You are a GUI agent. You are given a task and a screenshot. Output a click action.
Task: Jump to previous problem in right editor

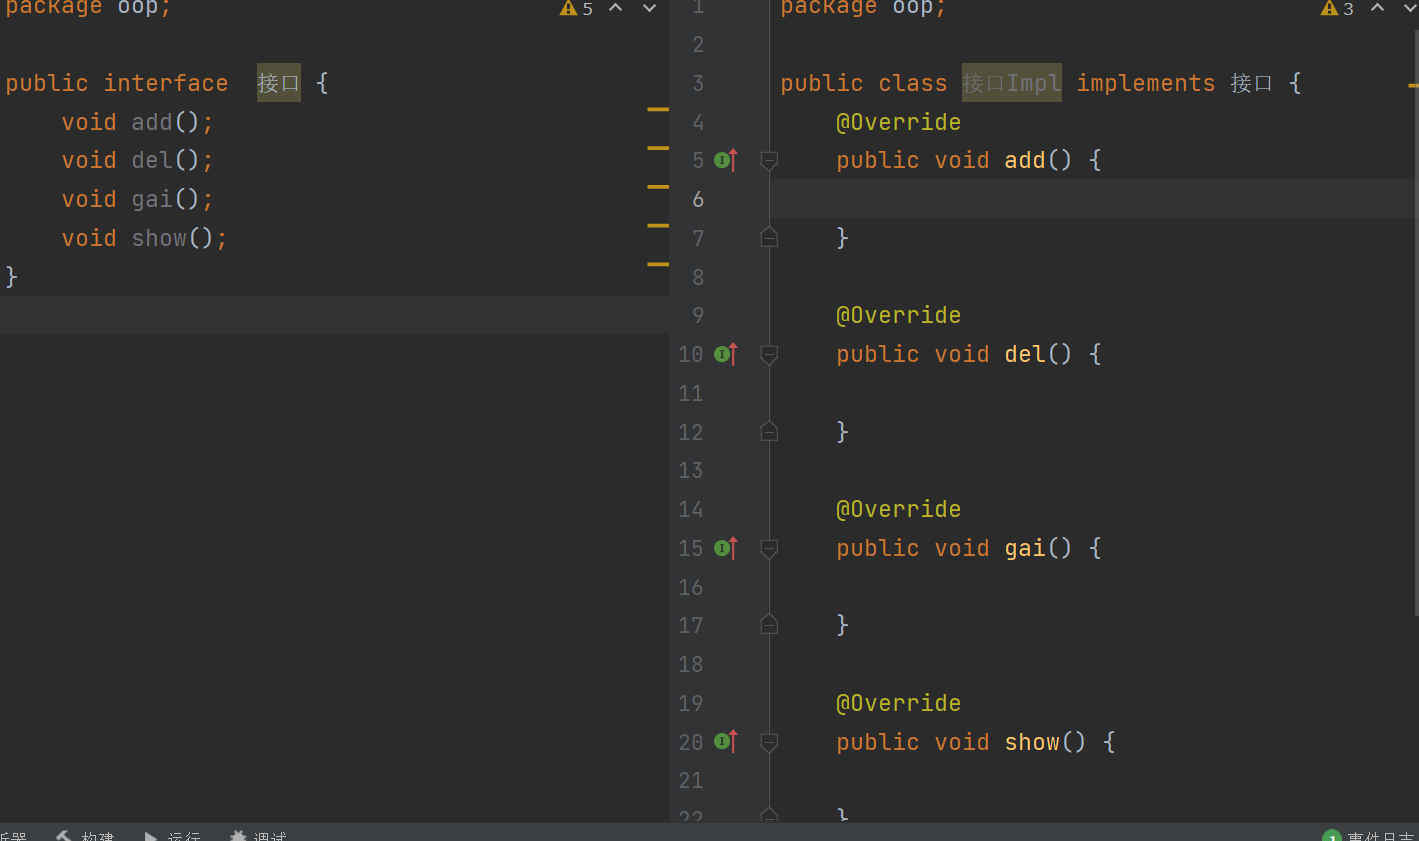click(1377, 9)
